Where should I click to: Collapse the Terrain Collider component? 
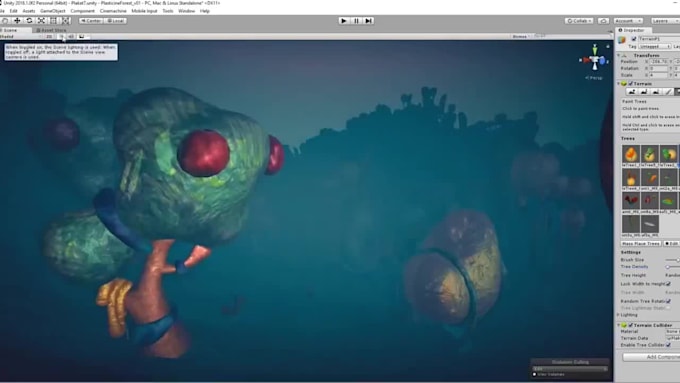619,325
